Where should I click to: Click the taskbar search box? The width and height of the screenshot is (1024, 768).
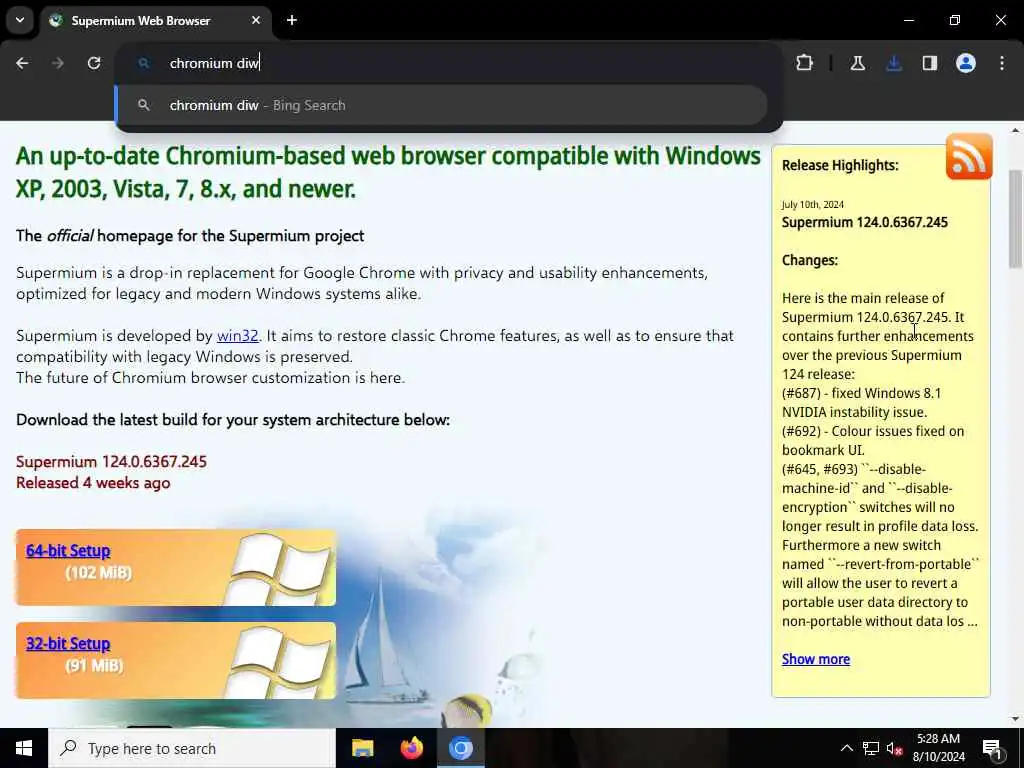tap(191, 748)
